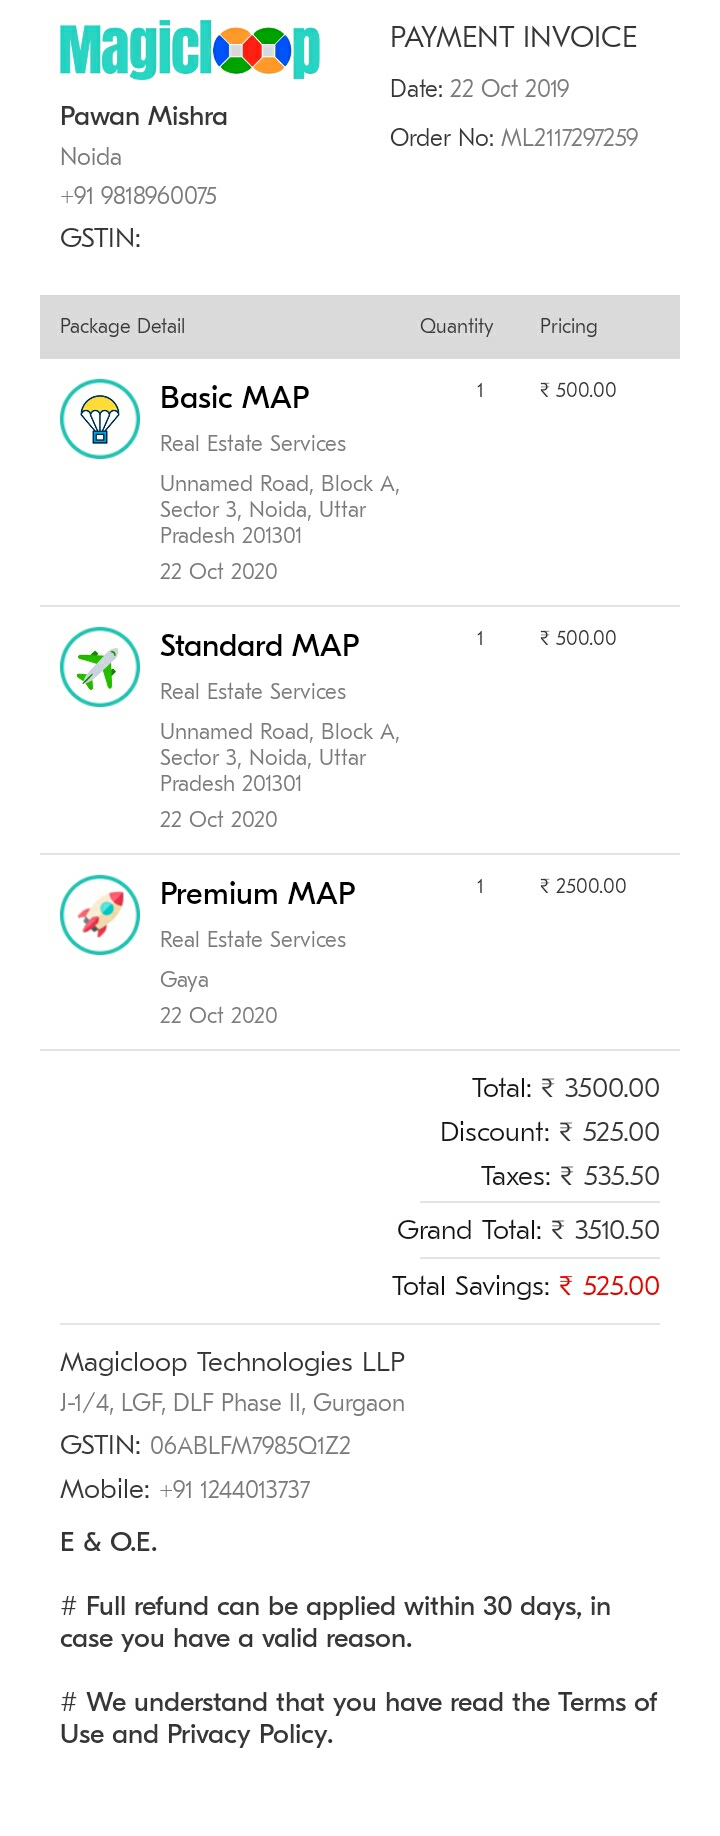This screenshot has width=720, height=1836.
Task: Select the Standard MAP airplane icon
Action: [x=100, y=667]
